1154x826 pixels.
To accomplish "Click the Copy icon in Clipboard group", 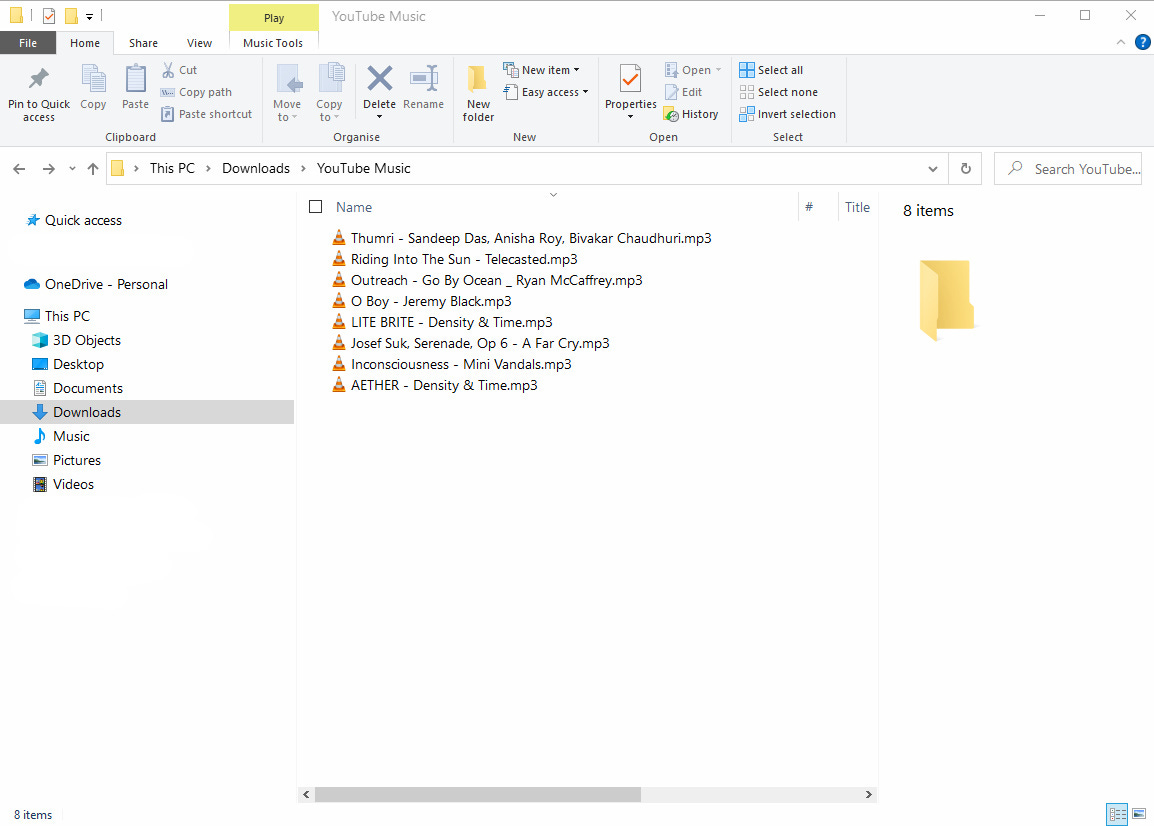I will click(x=93, y=80).
